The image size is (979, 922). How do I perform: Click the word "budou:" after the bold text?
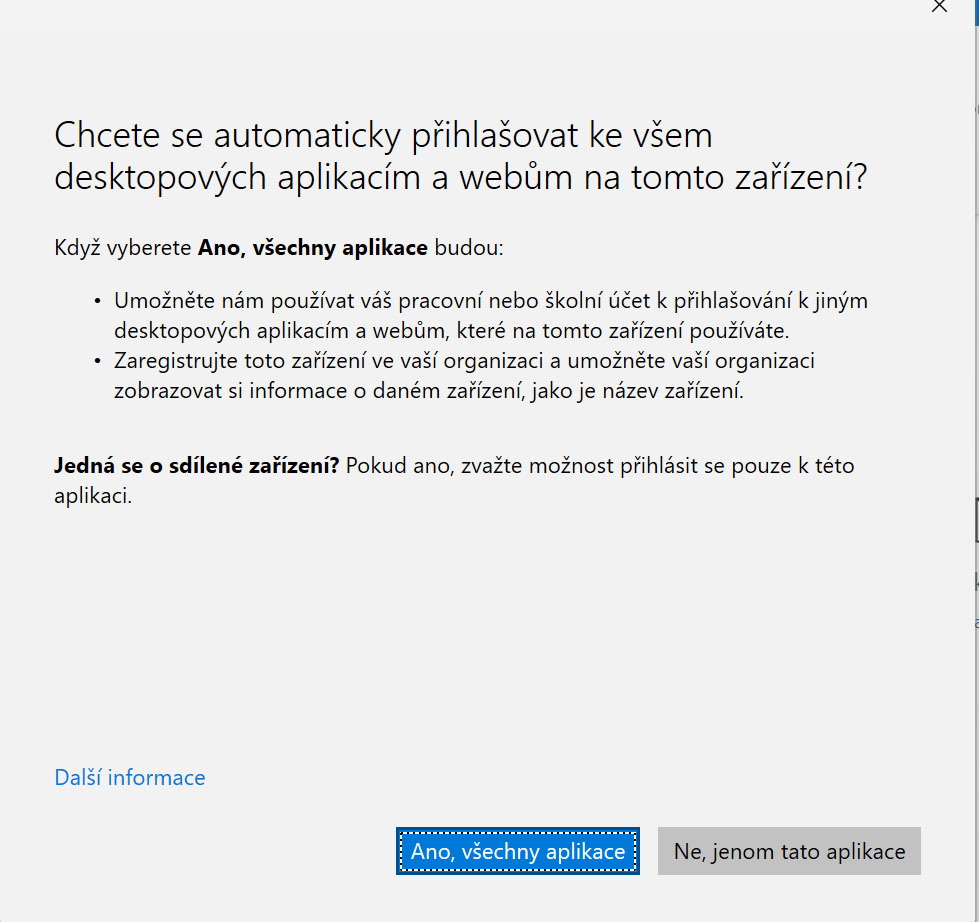coord(468,248)
